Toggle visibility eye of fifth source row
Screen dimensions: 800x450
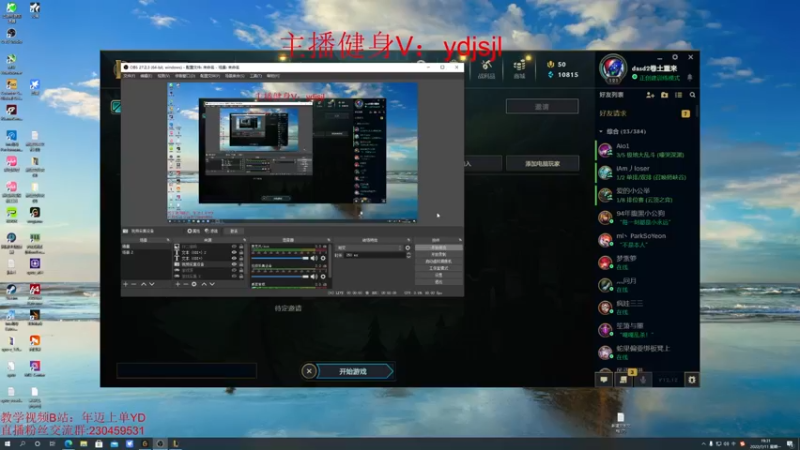(x=234, y=270)
